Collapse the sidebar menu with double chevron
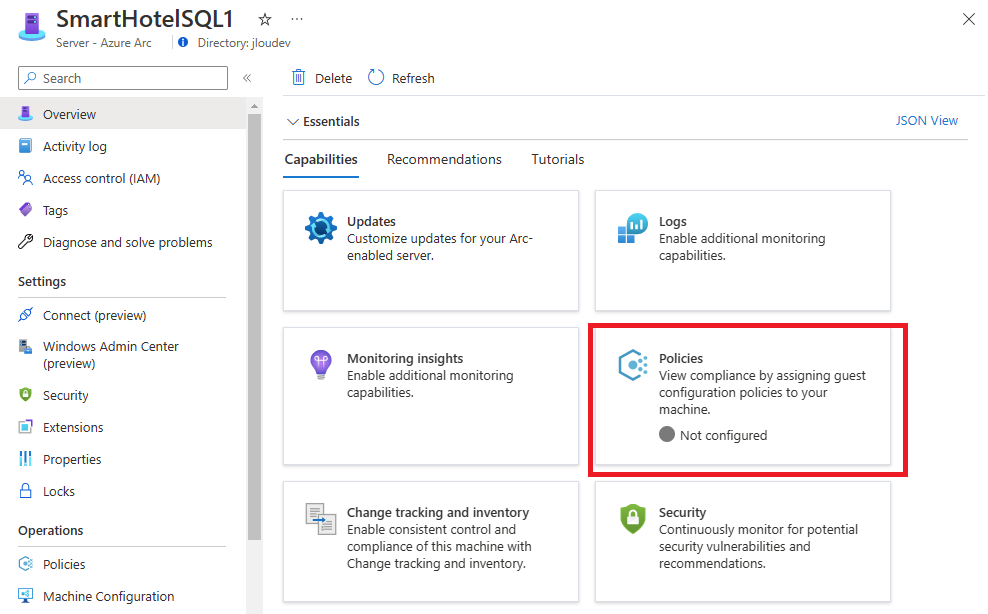The image size is (988, 614). pyautogui.click(x=247, y=78)
